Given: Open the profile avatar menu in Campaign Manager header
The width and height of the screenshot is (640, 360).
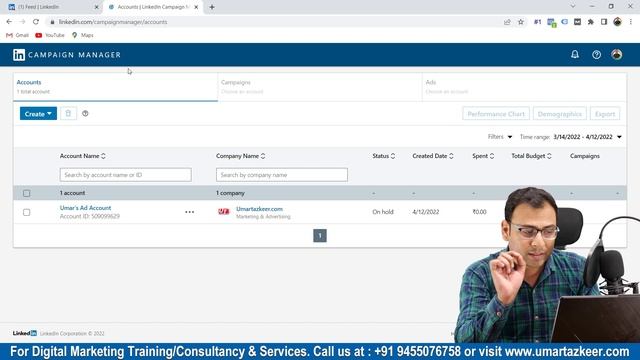Looking at the screenshot, I should (x=617, y=54).
